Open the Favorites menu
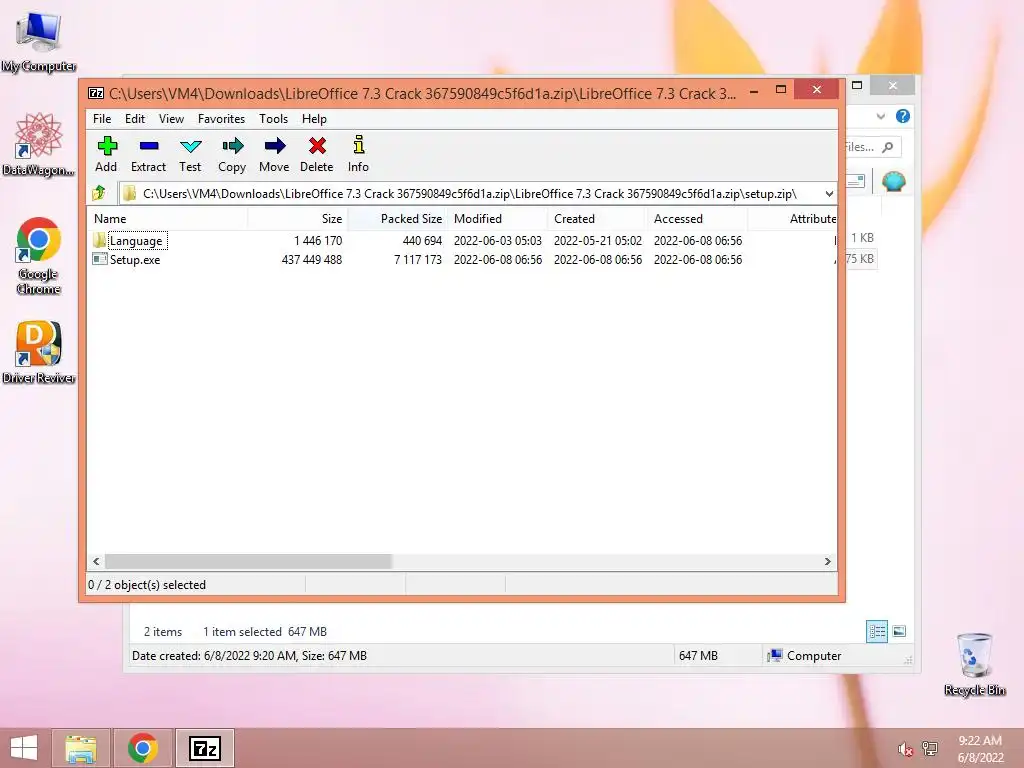This screenshot has height=768, width=1024. [x=221, y=119]
